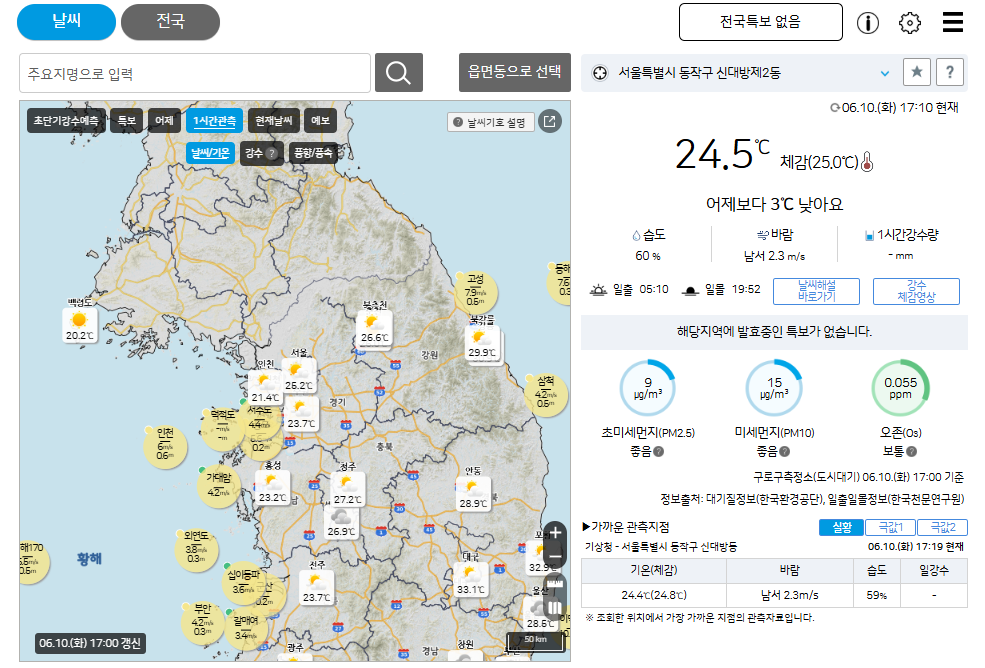This screenshot has width=985, height=668.
Task: Click the 외연도 wind buoy marker
Action: [x=196, y=550]
